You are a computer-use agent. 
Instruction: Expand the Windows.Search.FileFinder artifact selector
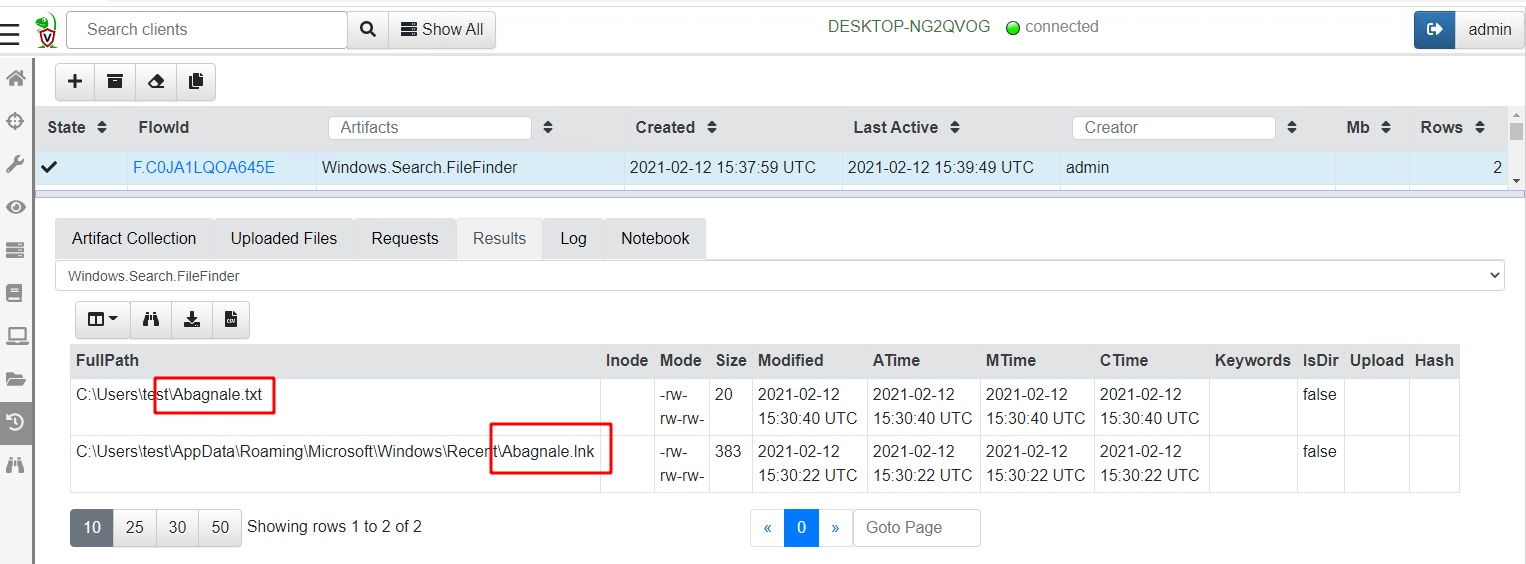(779, 276)
